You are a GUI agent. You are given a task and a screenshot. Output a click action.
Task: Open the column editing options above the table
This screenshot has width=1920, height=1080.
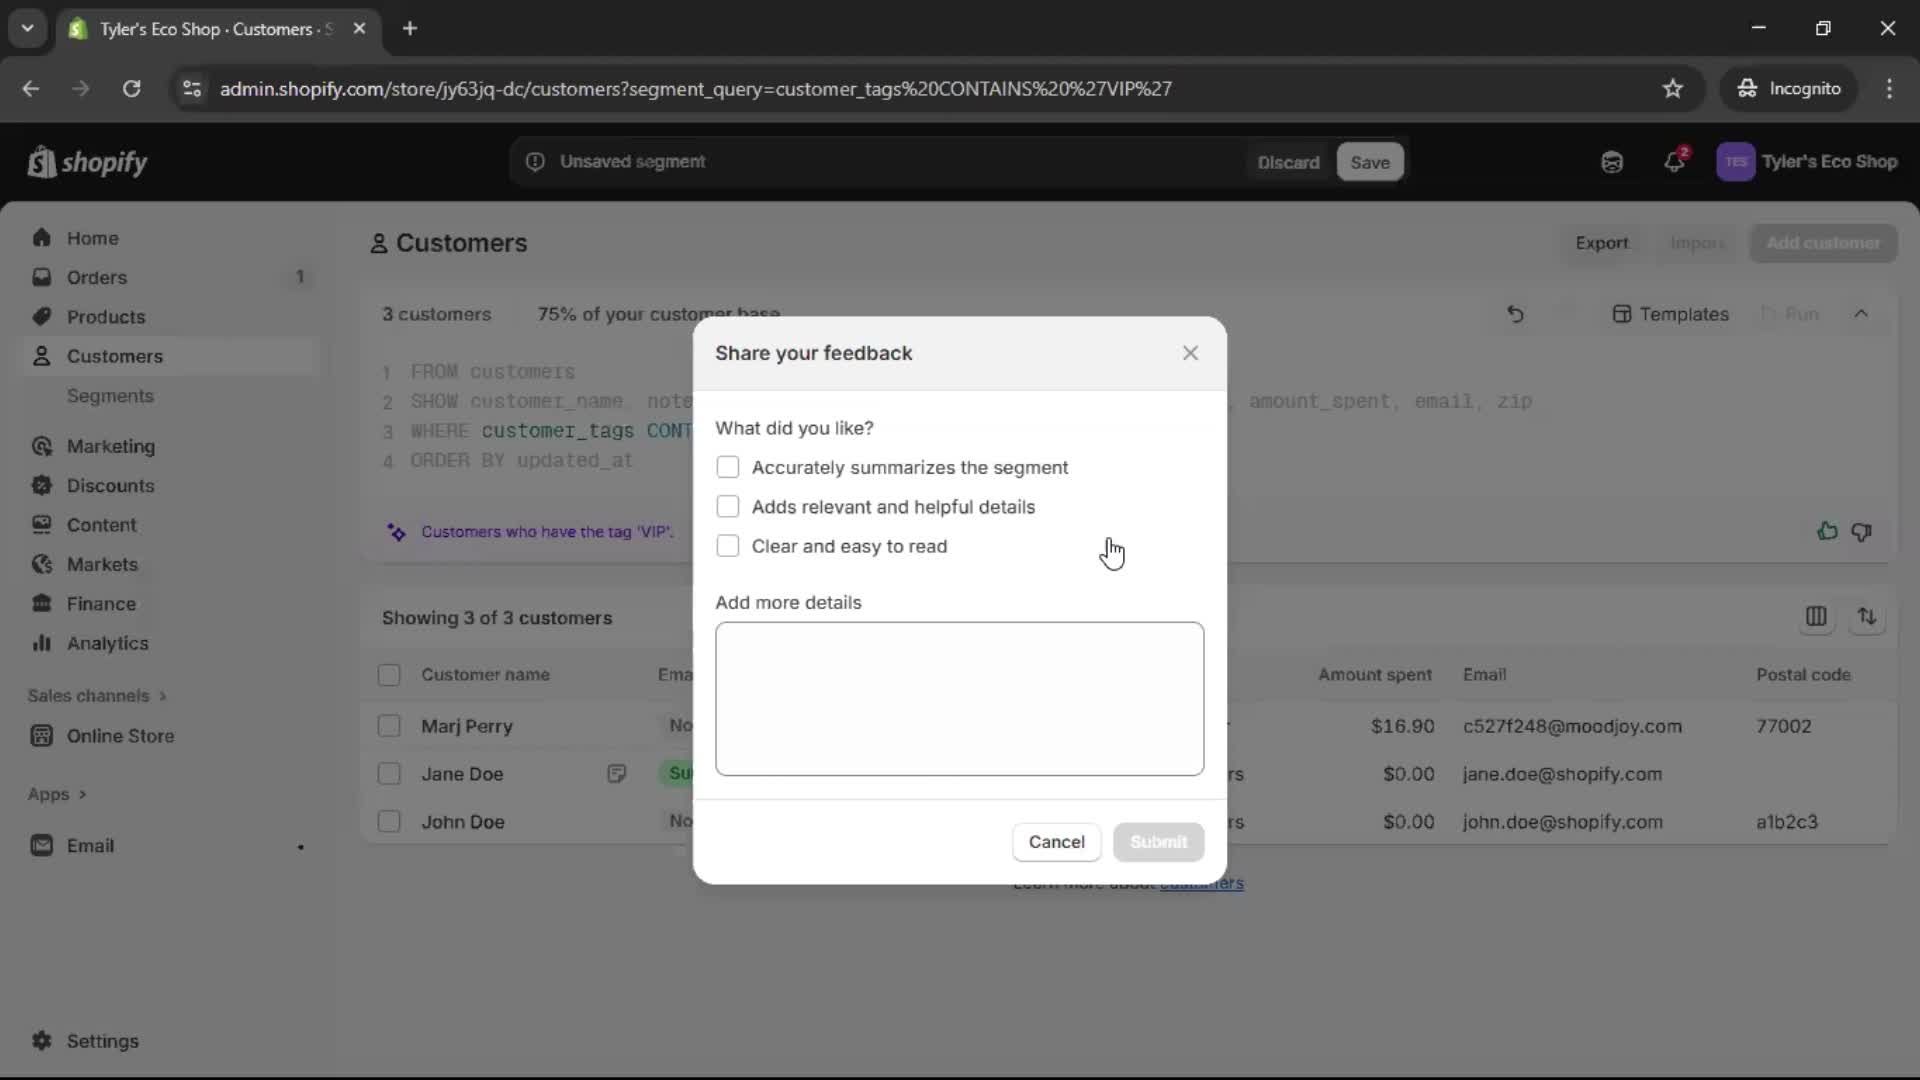click(1817, 617)
